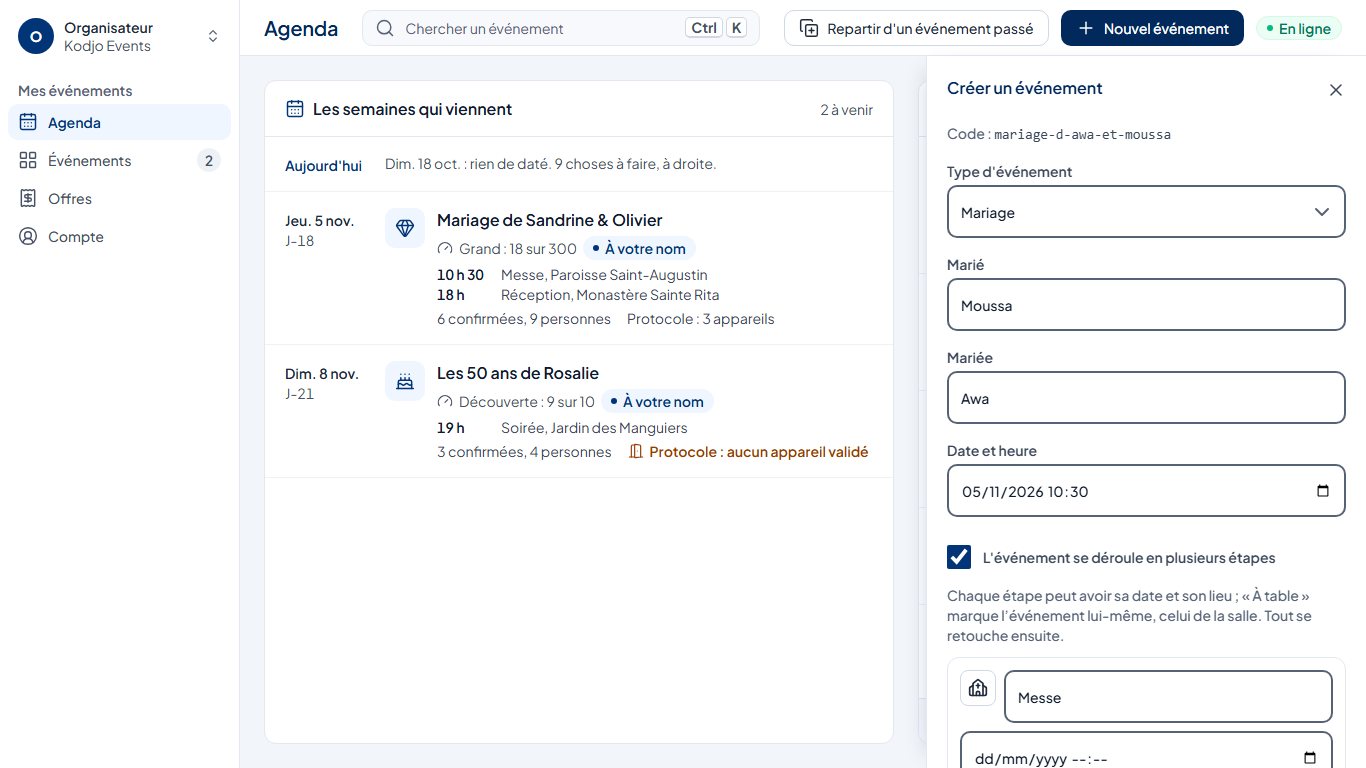Close the Créer un événement panel
The width and height of the screenshot is (1366, 768).
pyautogui.click(x=1335, y=90)
